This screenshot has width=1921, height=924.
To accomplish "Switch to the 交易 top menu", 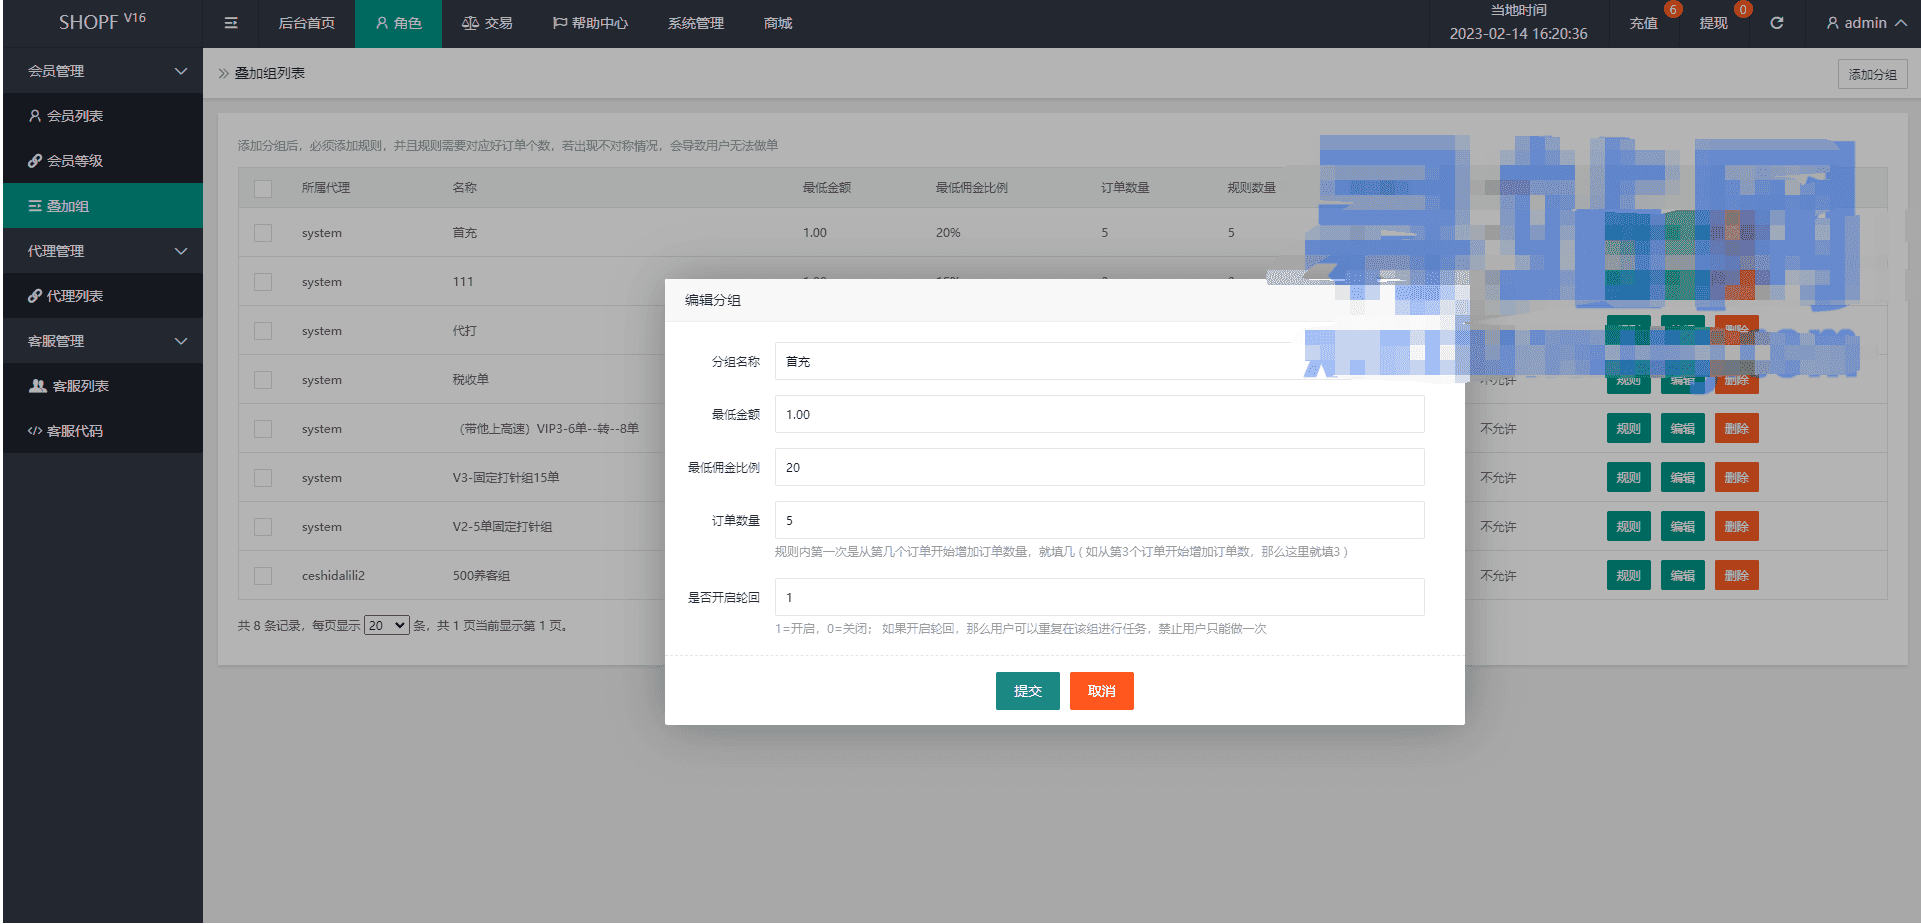I will [487, 23].
